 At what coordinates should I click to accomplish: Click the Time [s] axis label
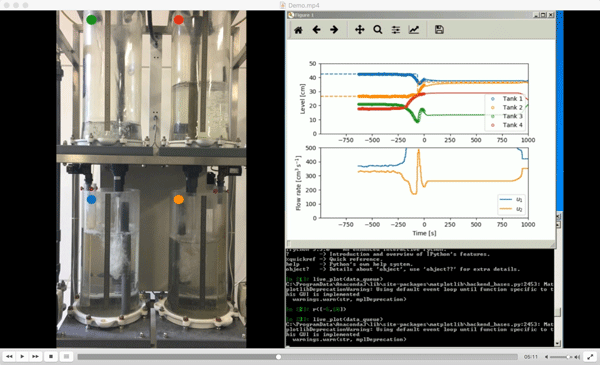point(424,233)
